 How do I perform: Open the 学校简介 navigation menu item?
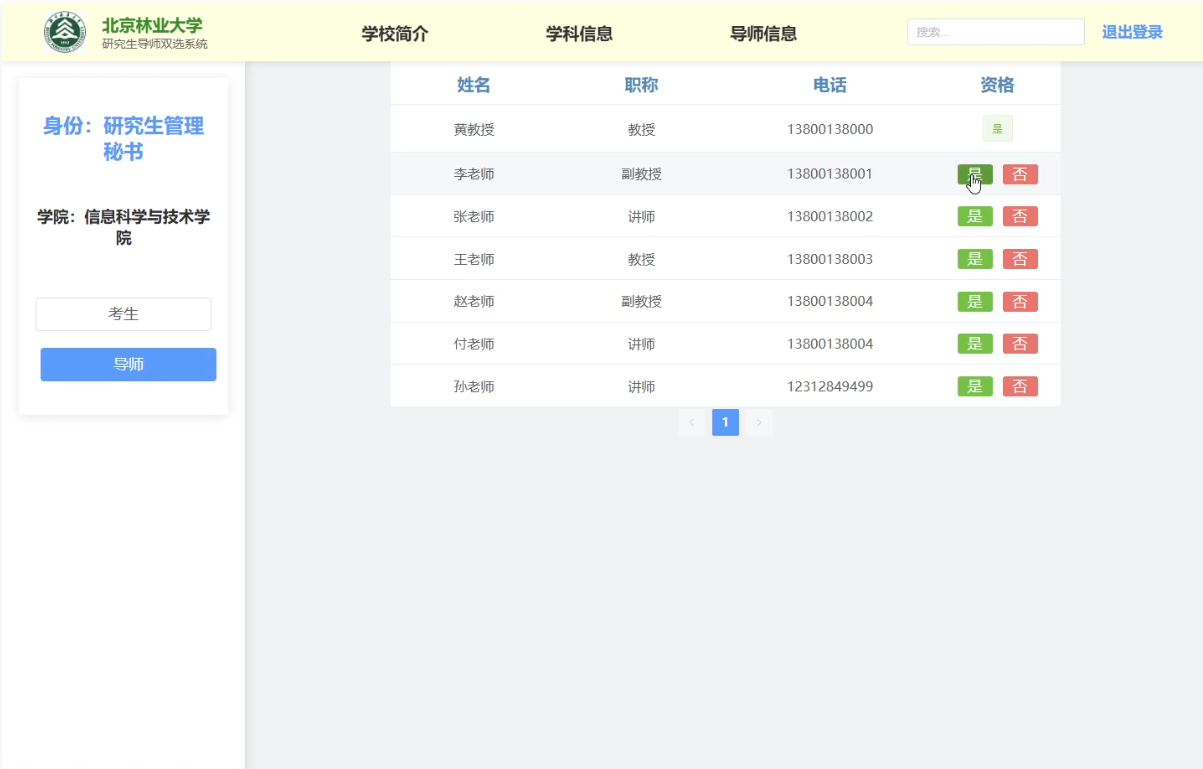click(x=395, y=33)
